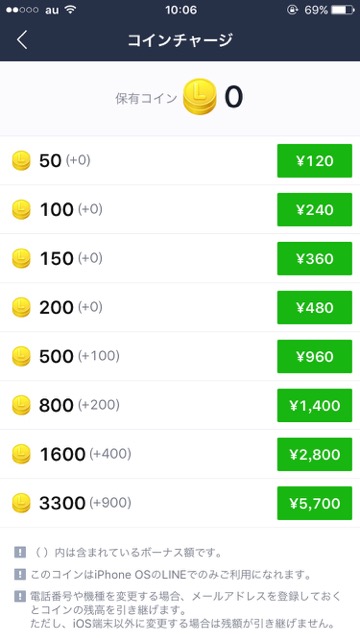Image resolution: width=360 pixels, height=640 pixels.
Task: Tap the coin icon for 100 coins
Action: point(21,209)
